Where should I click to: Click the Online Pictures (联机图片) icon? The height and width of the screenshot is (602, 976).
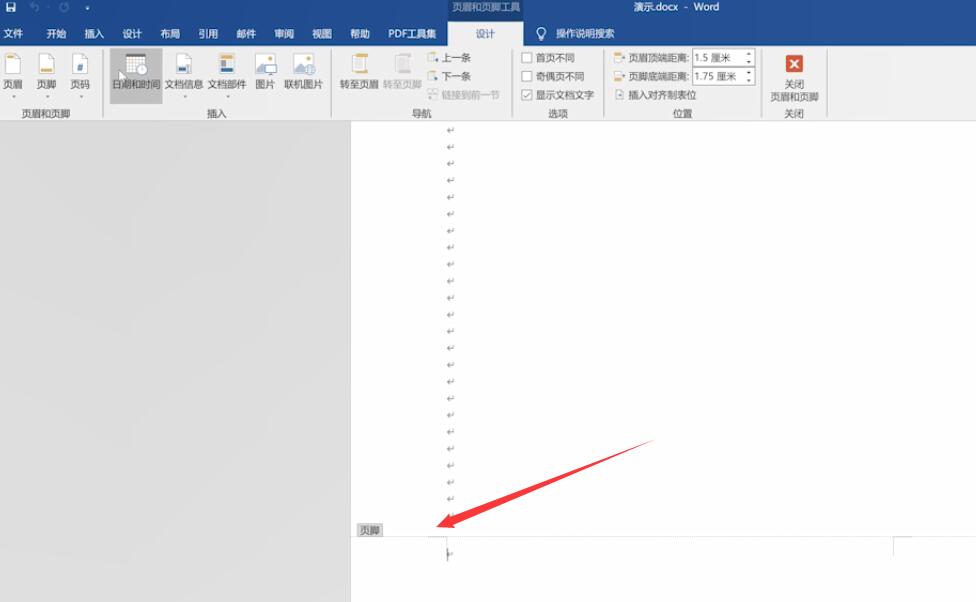(x=304, y=72)
